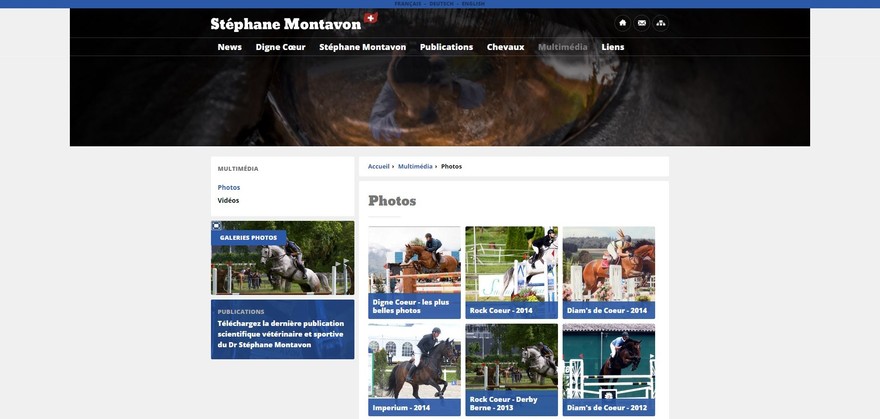Image resolution: width=880 pixels, height=419 pixels.
Task: Click the Swiss flag logo icon
Action: [x=370, y=18]
